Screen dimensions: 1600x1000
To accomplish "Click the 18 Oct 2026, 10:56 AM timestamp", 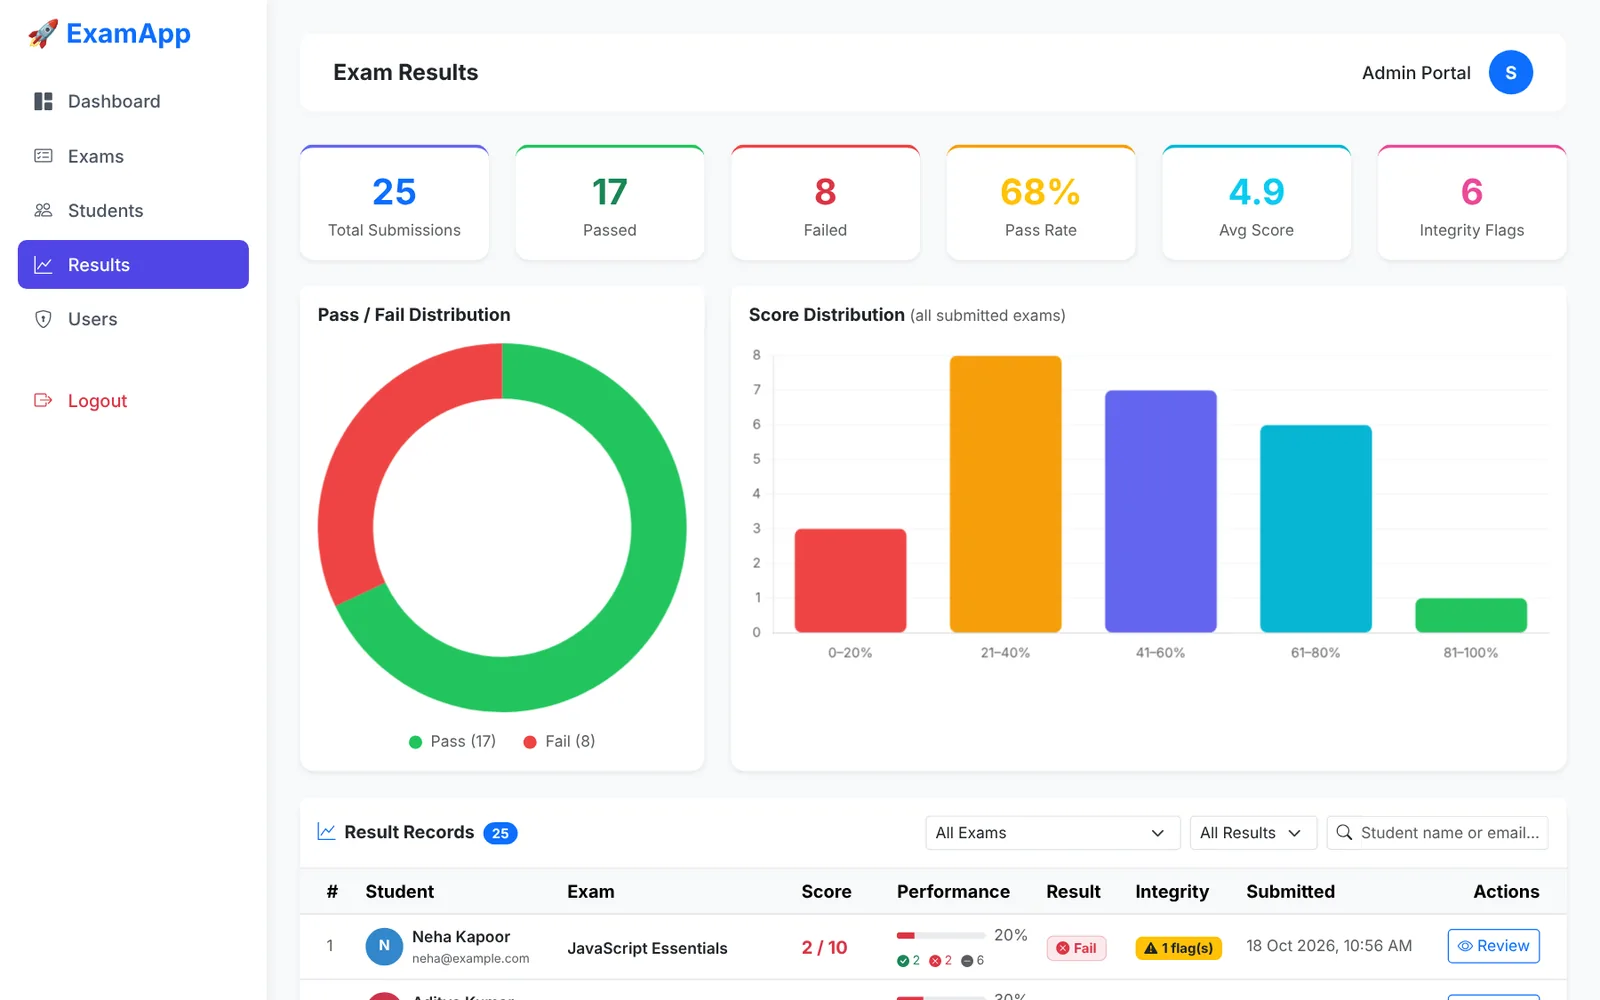I will click(x=1329, y=945).
